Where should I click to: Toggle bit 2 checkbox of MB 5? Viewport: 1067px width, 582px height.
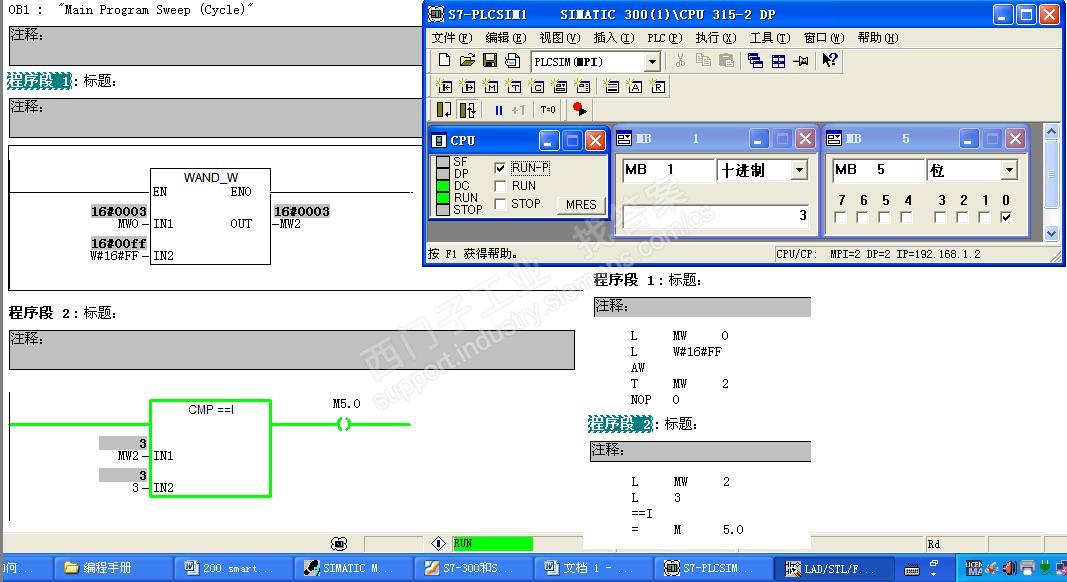click(962, 217)
